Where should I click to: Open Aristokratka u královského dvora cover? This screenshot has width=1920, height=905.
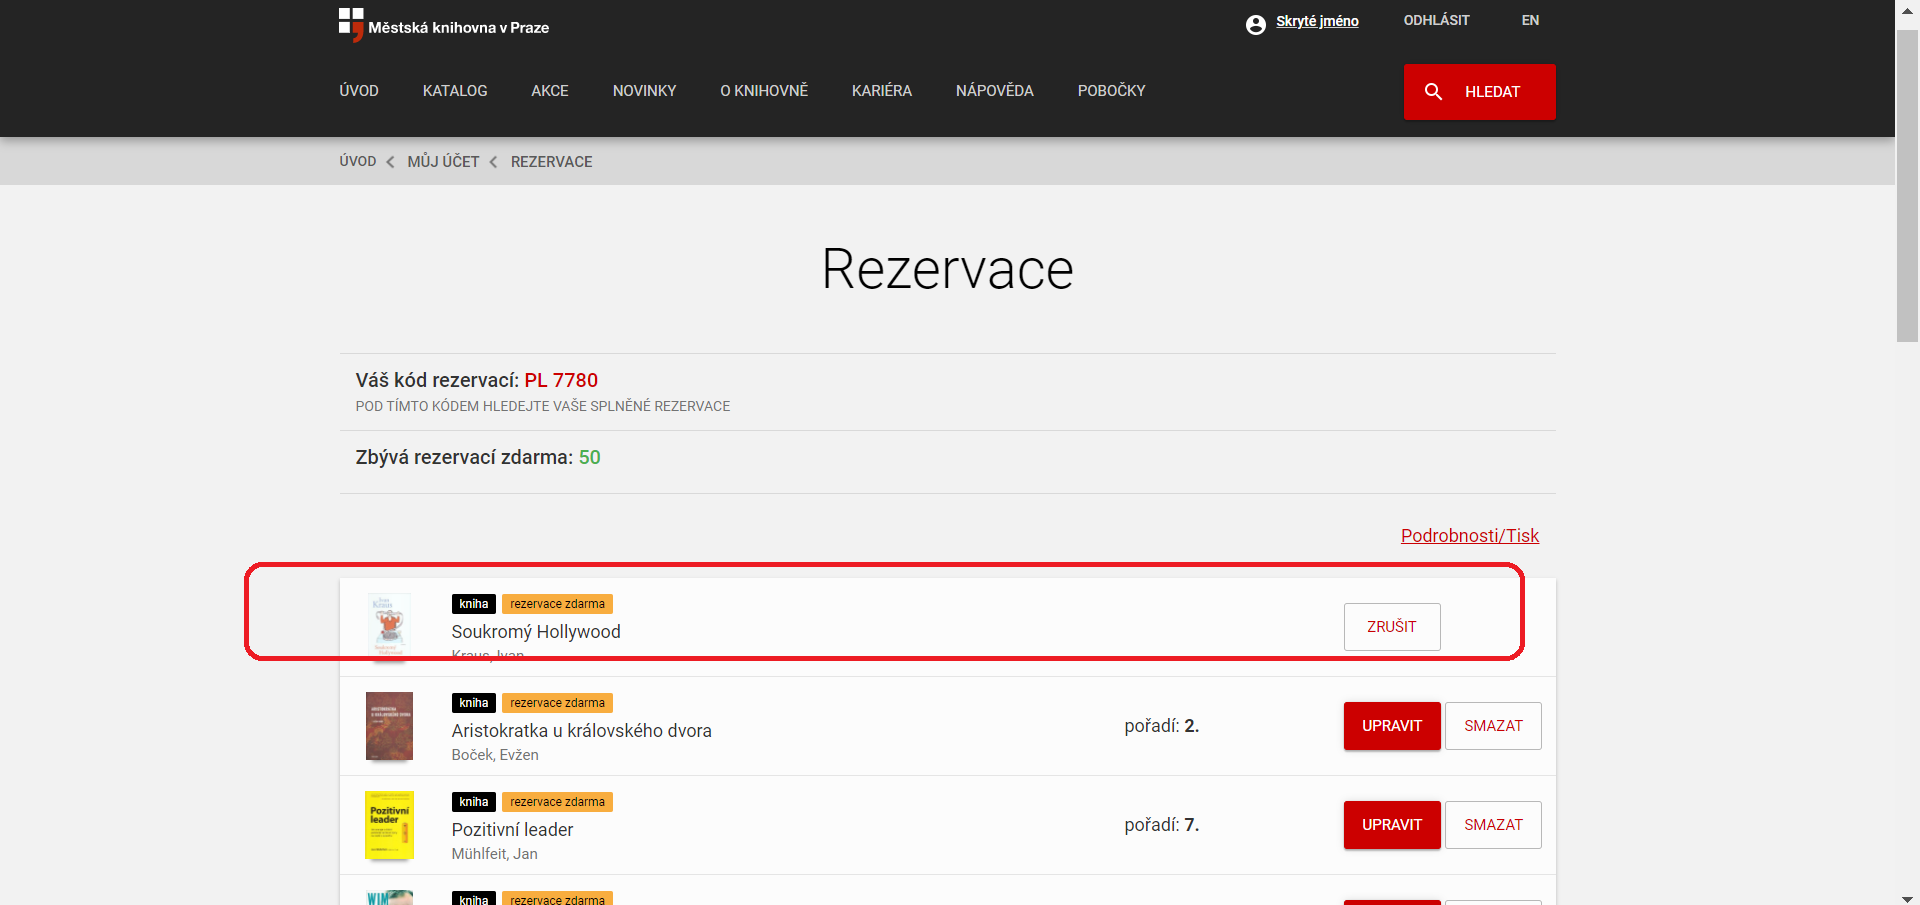pyautogui.click(x=389, y=726)
